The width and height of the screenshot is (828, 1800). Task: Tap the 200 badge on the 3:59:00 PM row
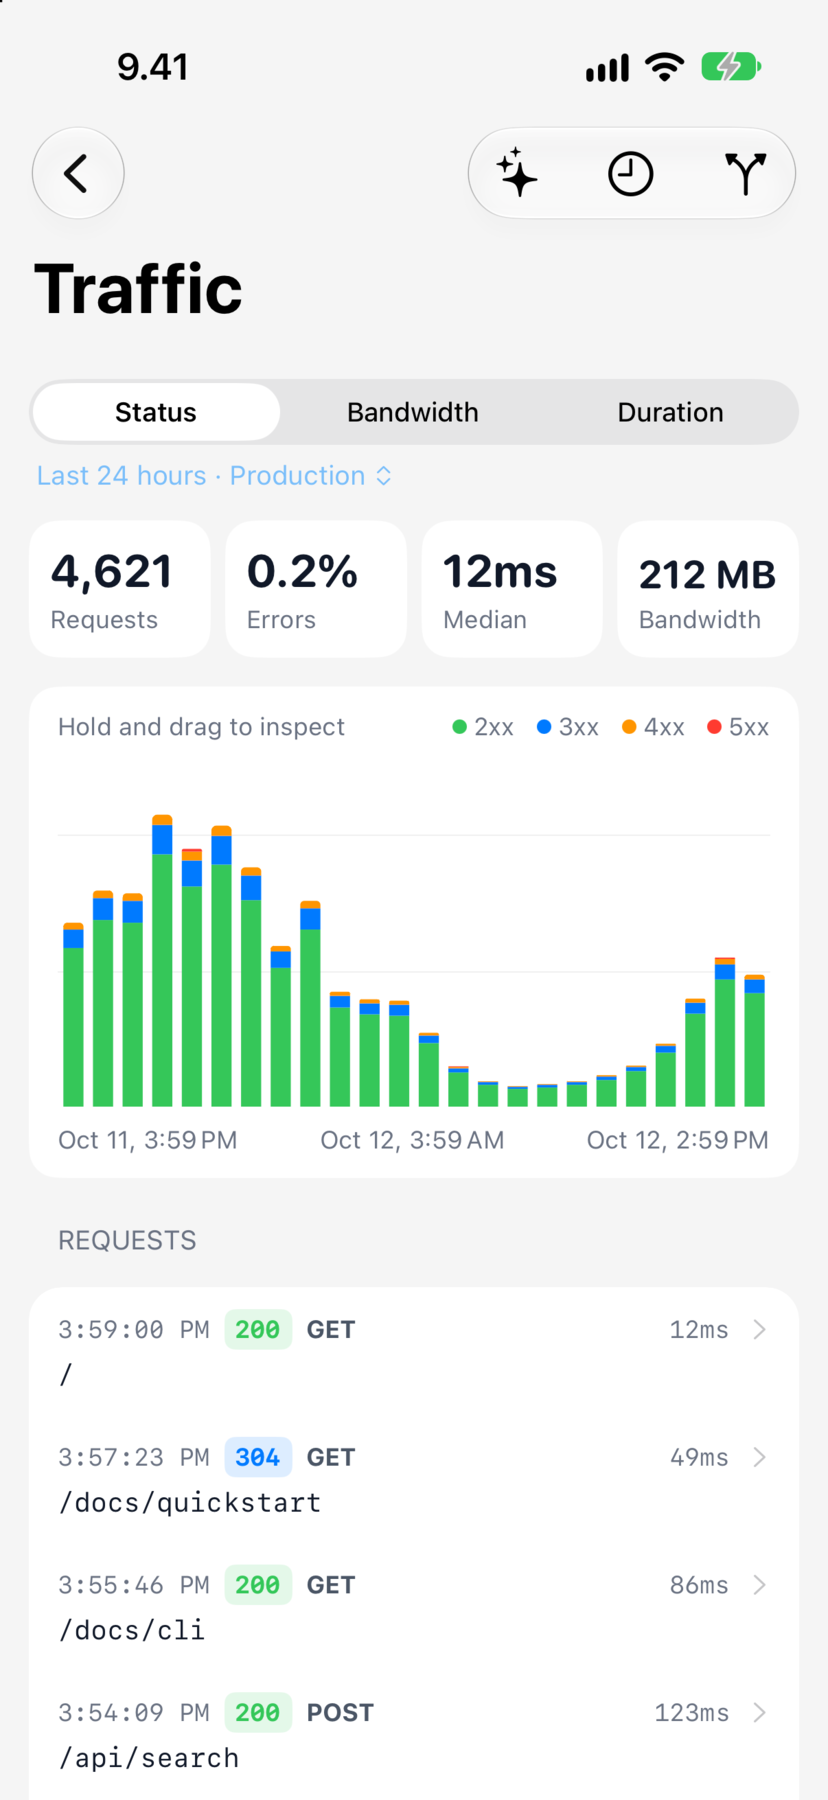pos(258,1330)
